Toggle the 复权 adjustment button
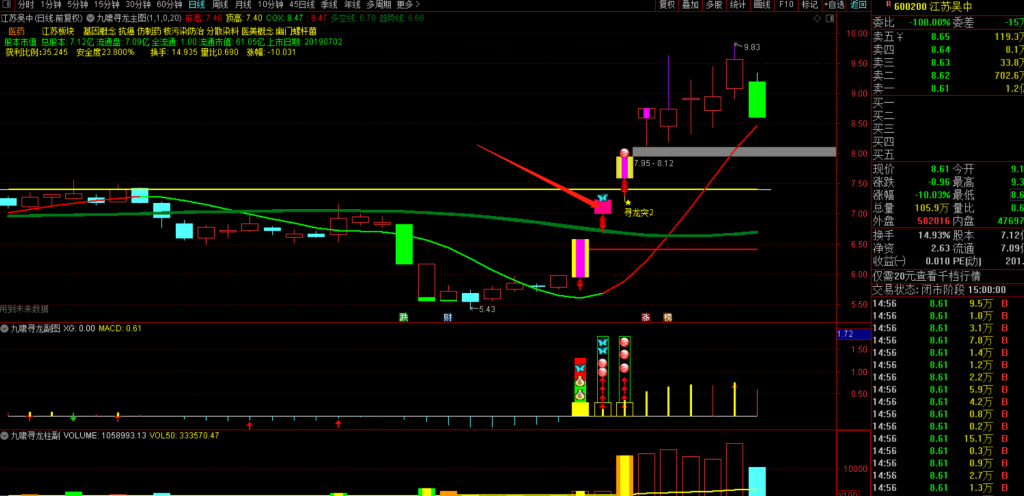Screen dimensions: 1024x496 (x=667, y=5)
